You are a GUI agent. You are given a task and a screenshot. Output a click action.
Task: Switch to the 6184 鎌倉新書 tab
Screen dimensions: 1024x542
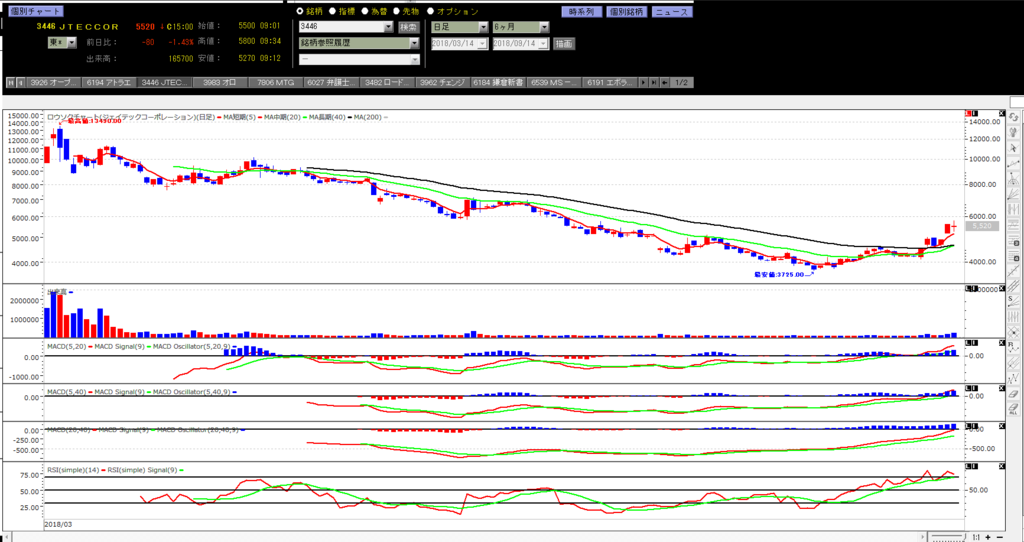point(498,83)
